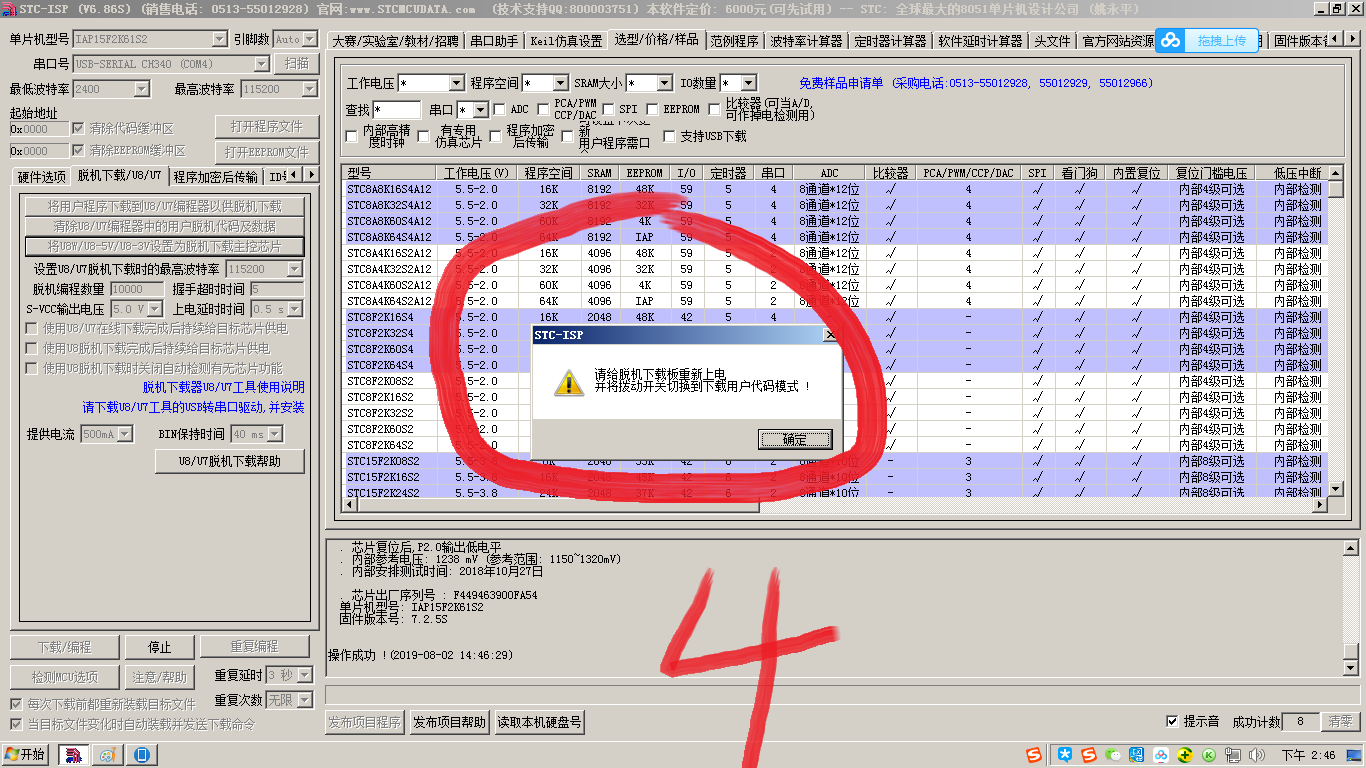The width and height of the screenshot is (1366, 768).
Task: Check the 内部高精度时钟 checkbox
Action: [x=351, y=136]
